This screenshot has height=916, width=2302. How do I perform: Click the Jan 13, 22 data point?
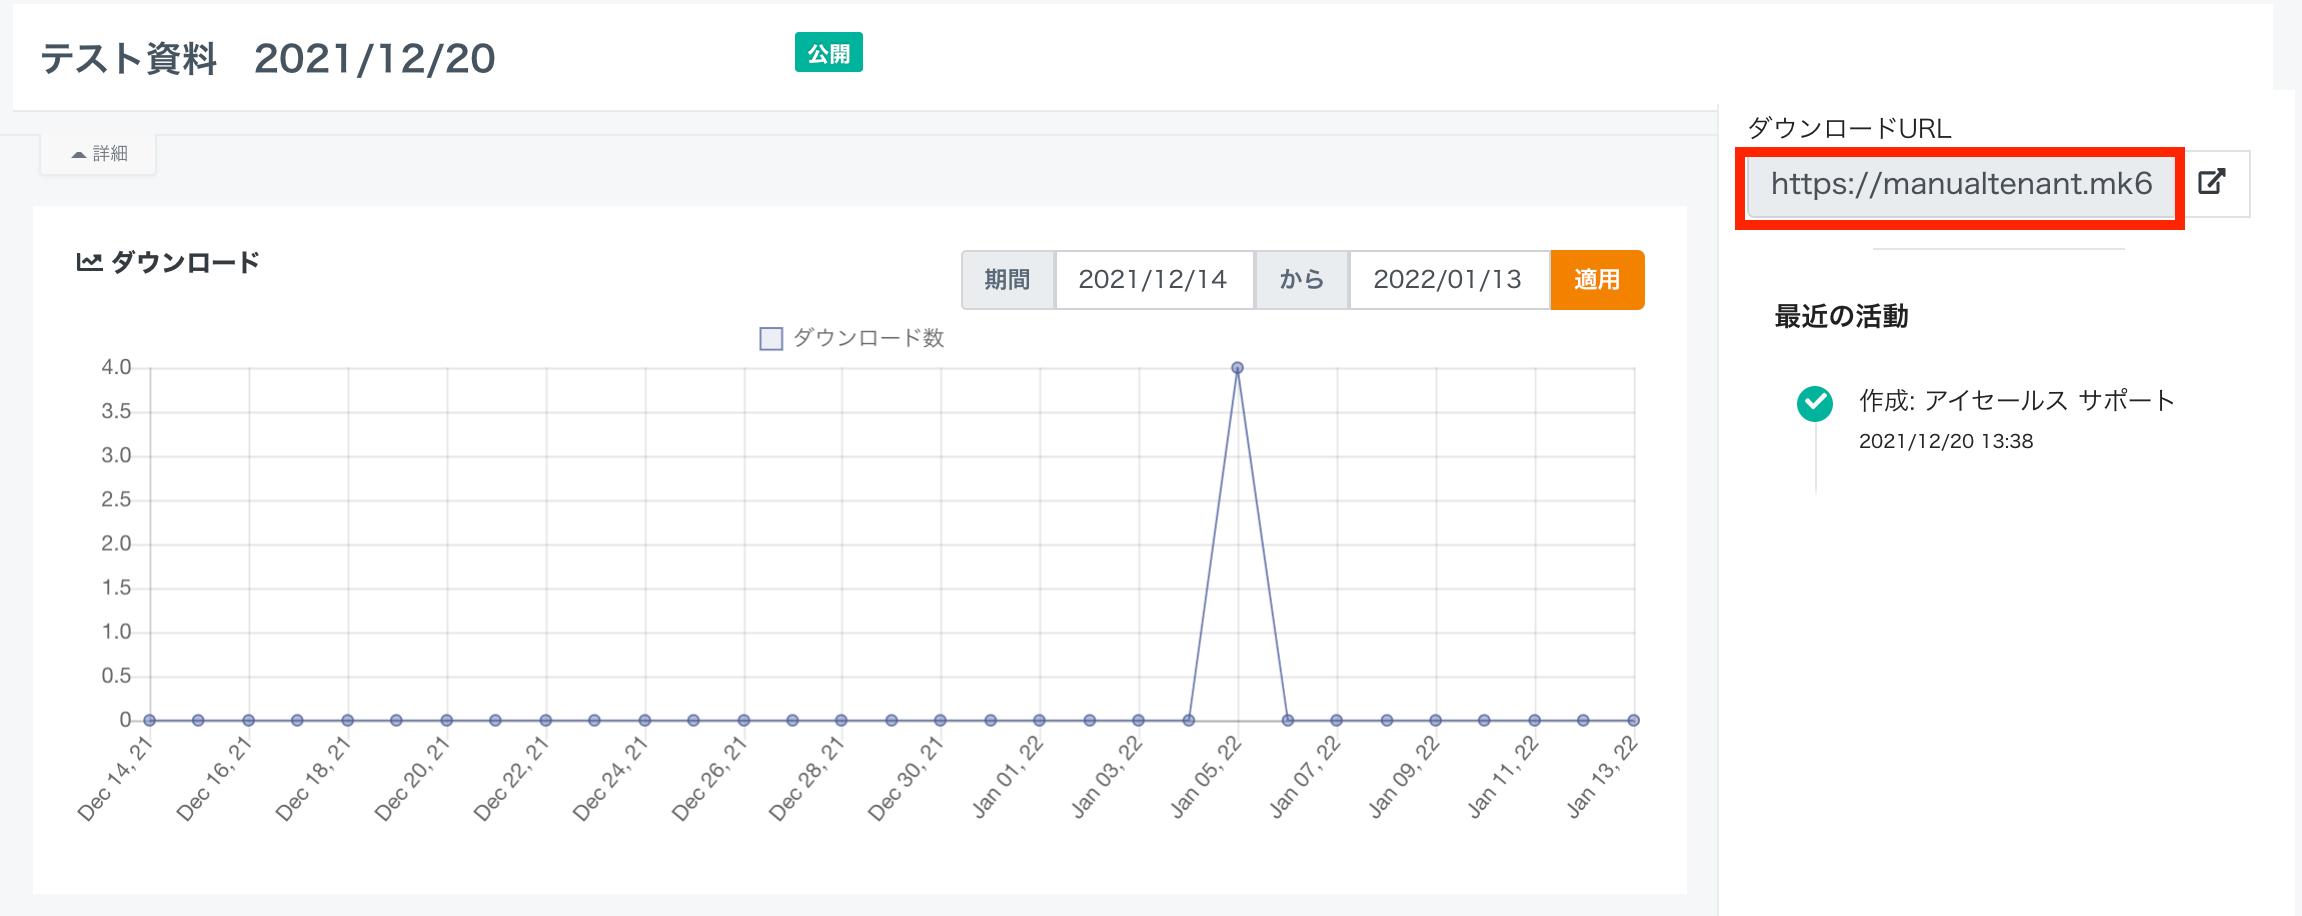[x=1633, y=720]
